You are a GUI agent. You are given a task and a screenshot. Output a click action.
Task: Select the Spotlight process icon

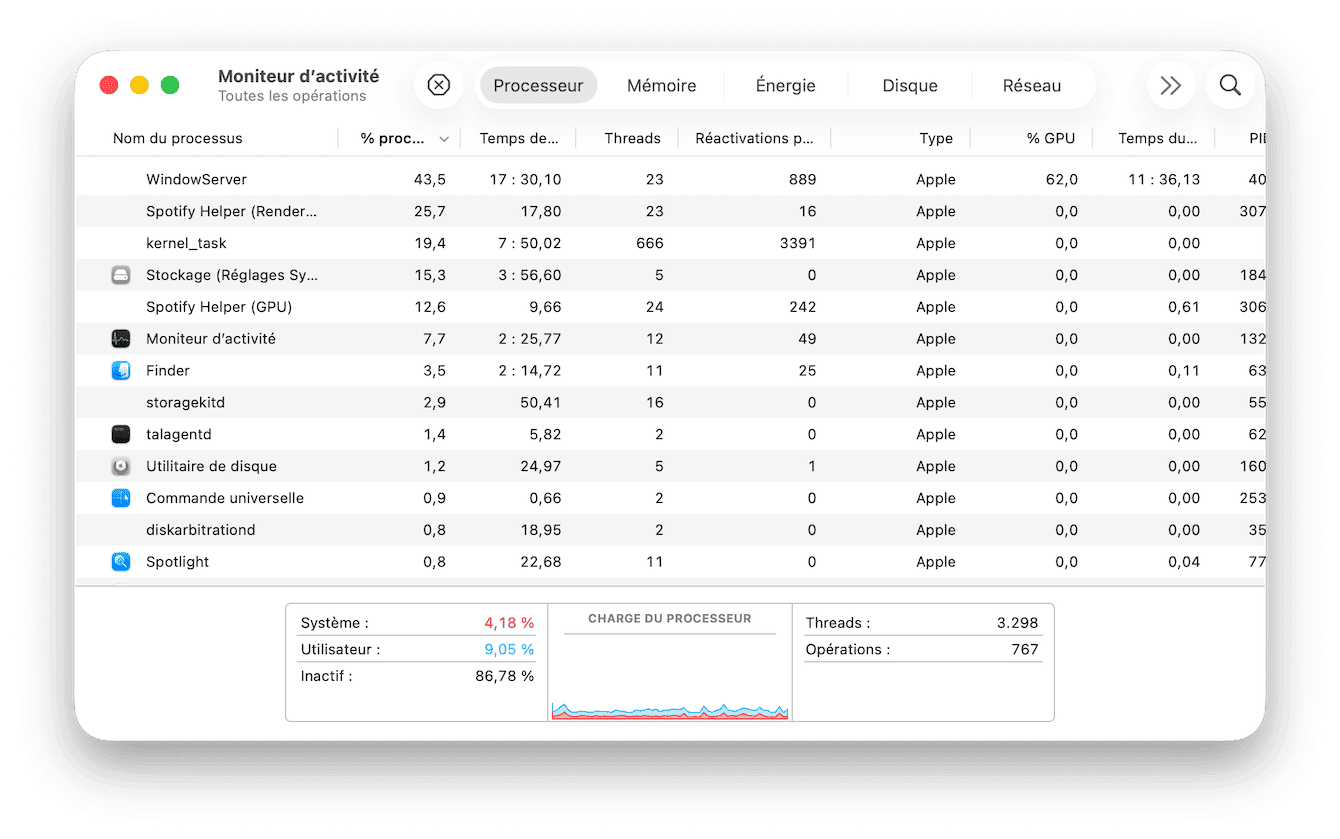point(120,561)
